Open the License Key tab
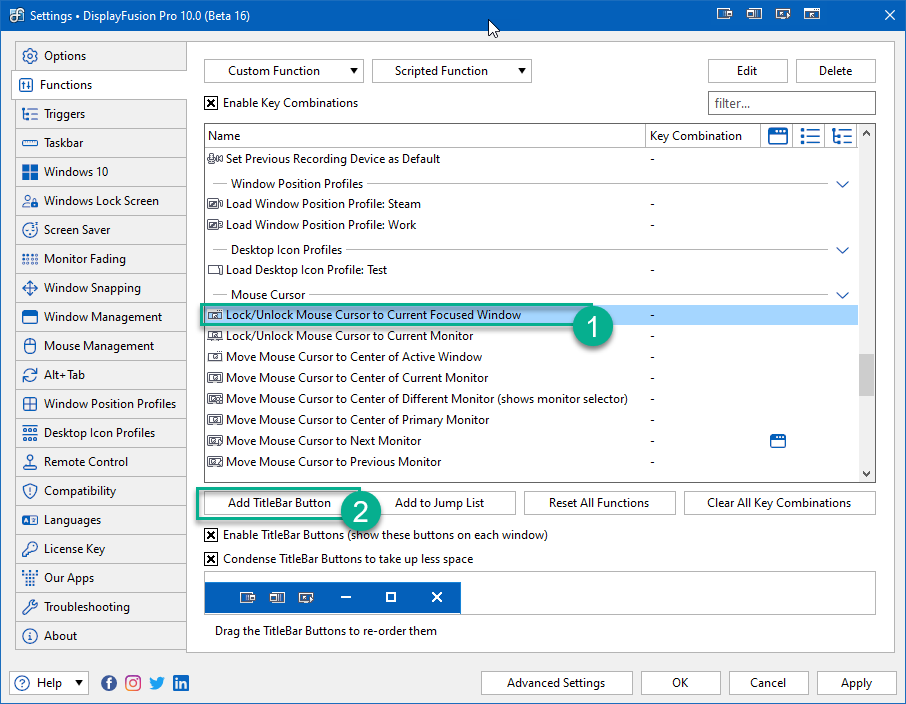This screenshot has height=704, width=906. coord(101,549)
